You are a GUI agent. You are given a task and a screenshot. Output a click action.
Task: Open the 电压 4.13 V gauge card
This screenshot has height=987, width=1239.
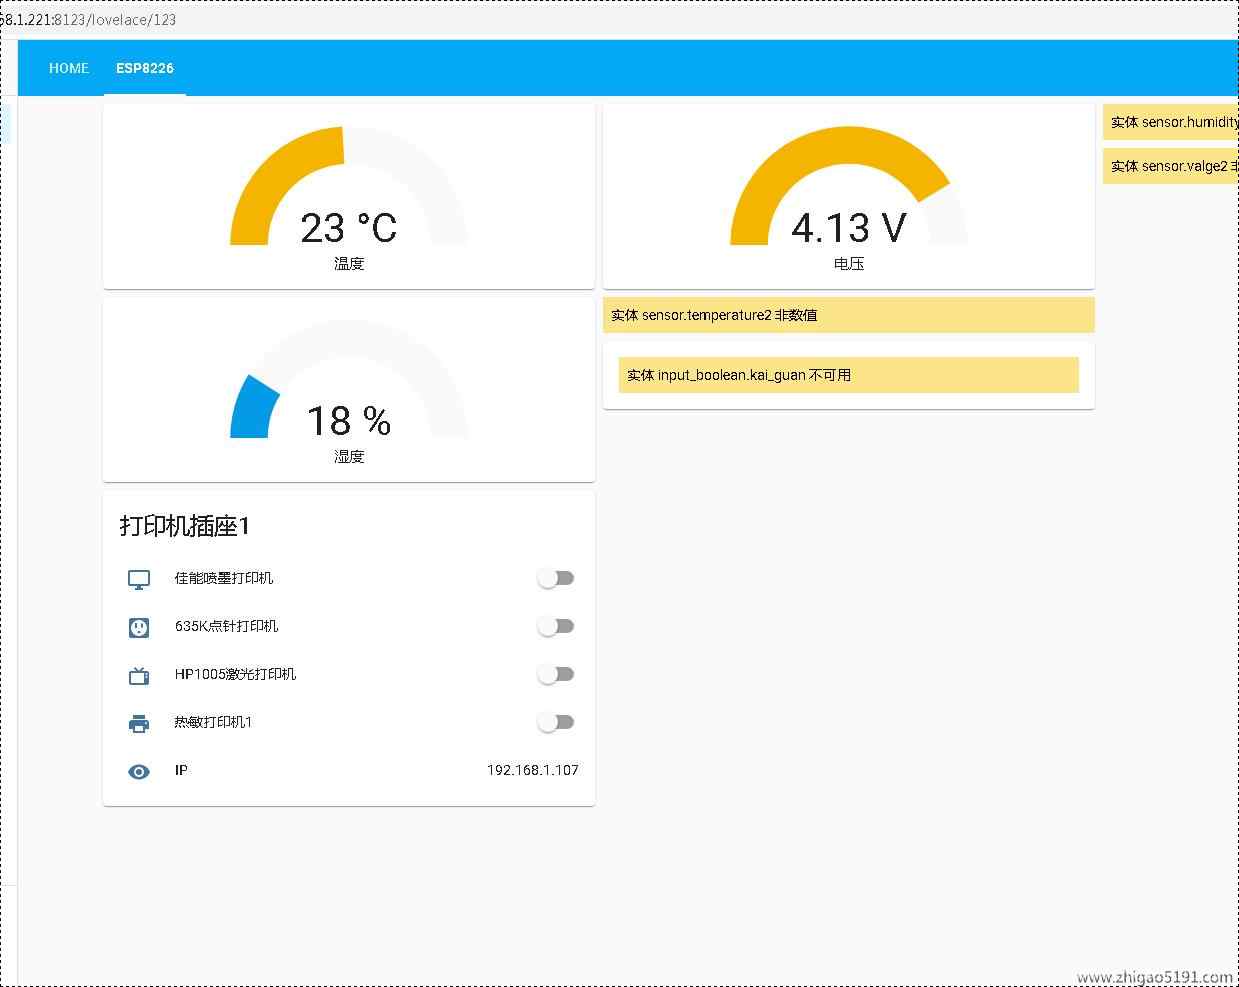pyautogui.click(x=848, y=197)
